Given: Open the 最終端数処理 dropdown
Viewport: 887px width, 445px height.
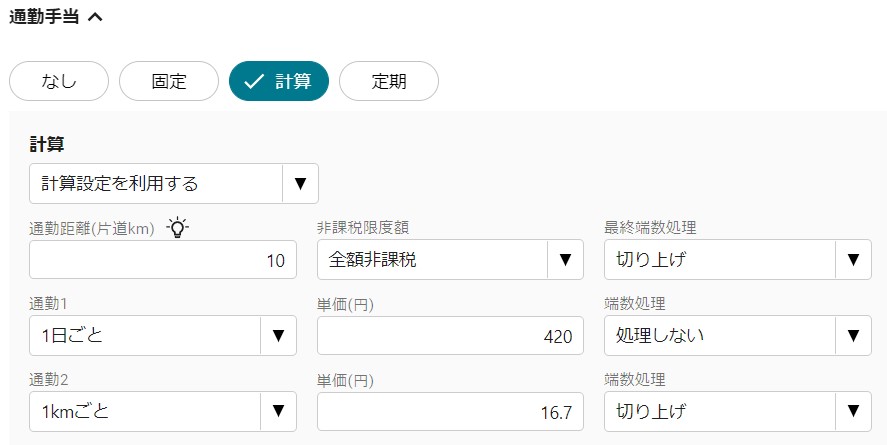Looking at the screenshot, I should pyautogui.click(x=738, y=260).
